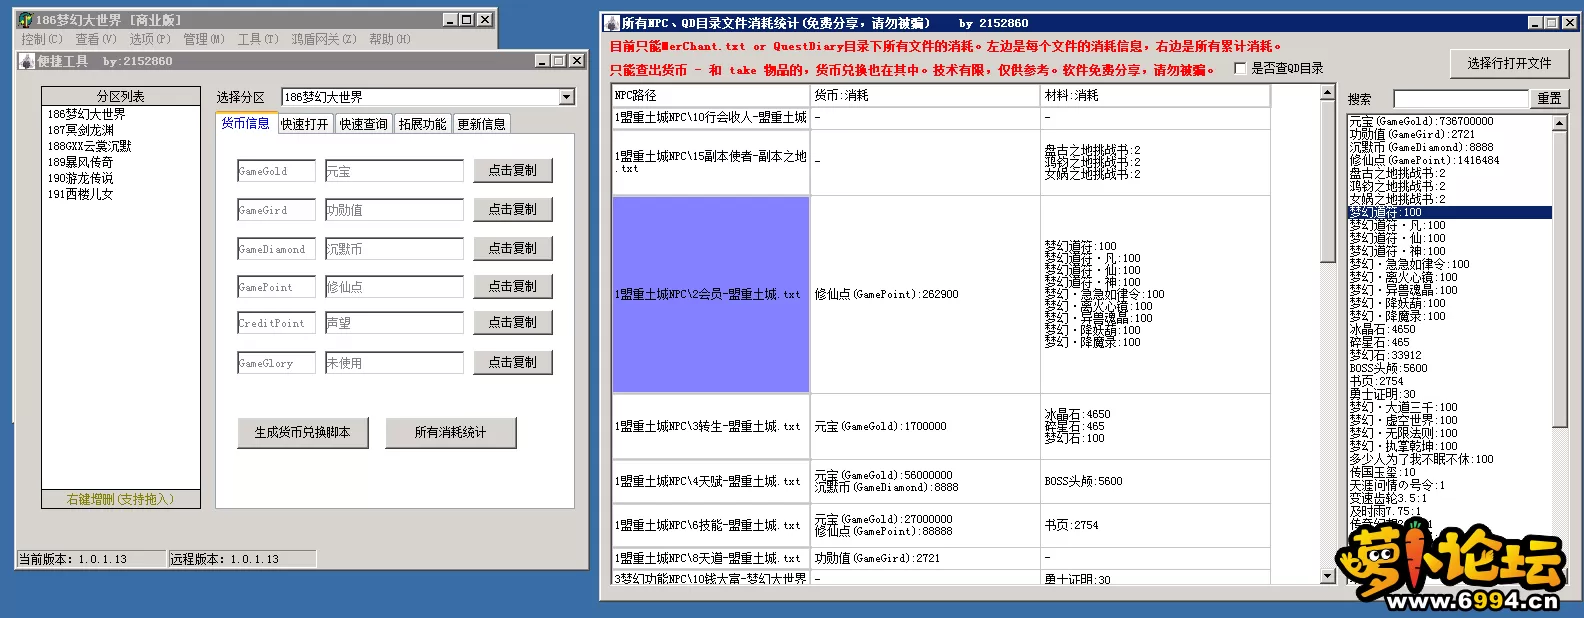
Task: Tick the 是否查QD目录 checkbox
Action: tap(1240, 69)
